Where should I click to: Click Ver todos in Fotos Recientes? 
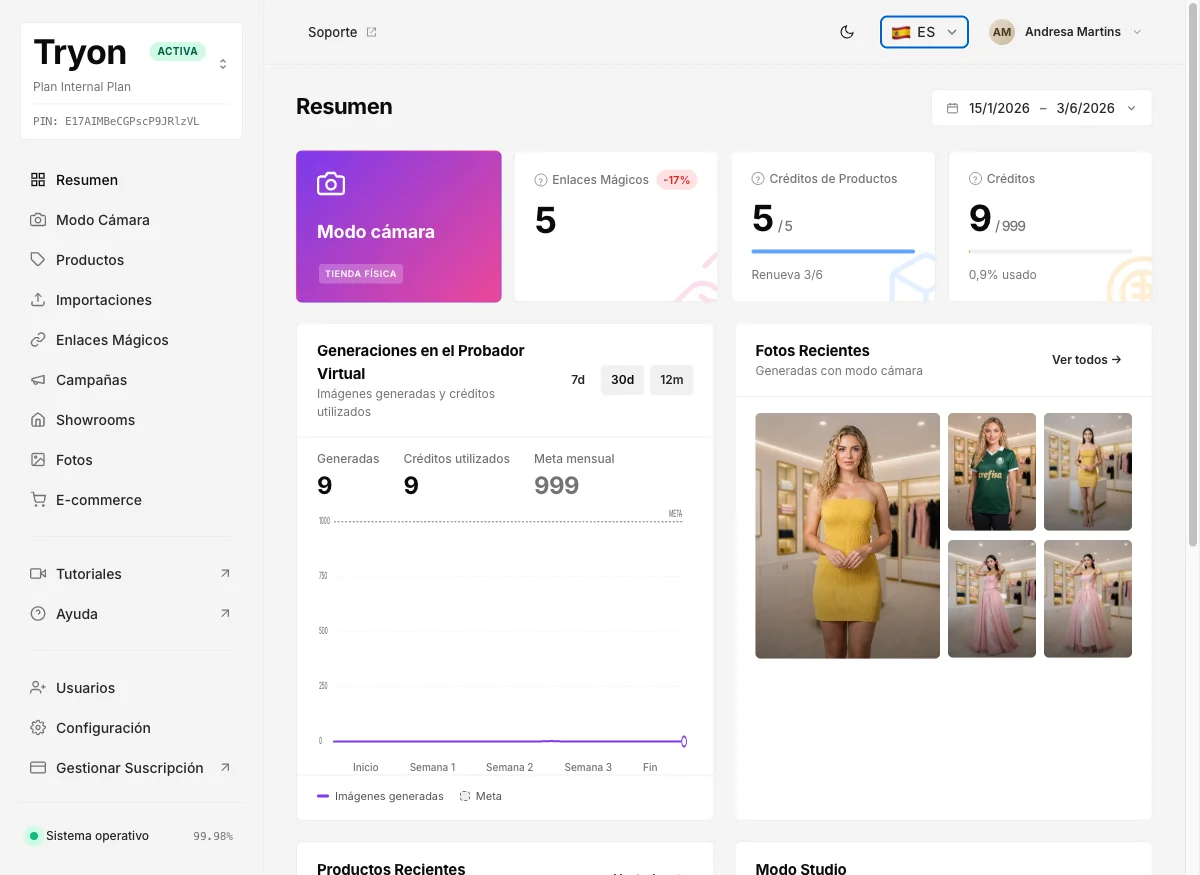1087,360
